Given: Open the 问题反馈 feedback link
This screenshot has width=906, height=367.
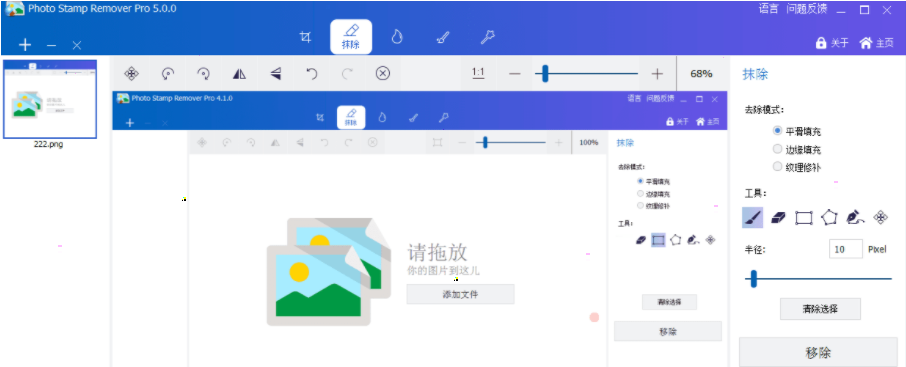Looking at the screenshot, I should pyautogui.click(x=807, y=9).
